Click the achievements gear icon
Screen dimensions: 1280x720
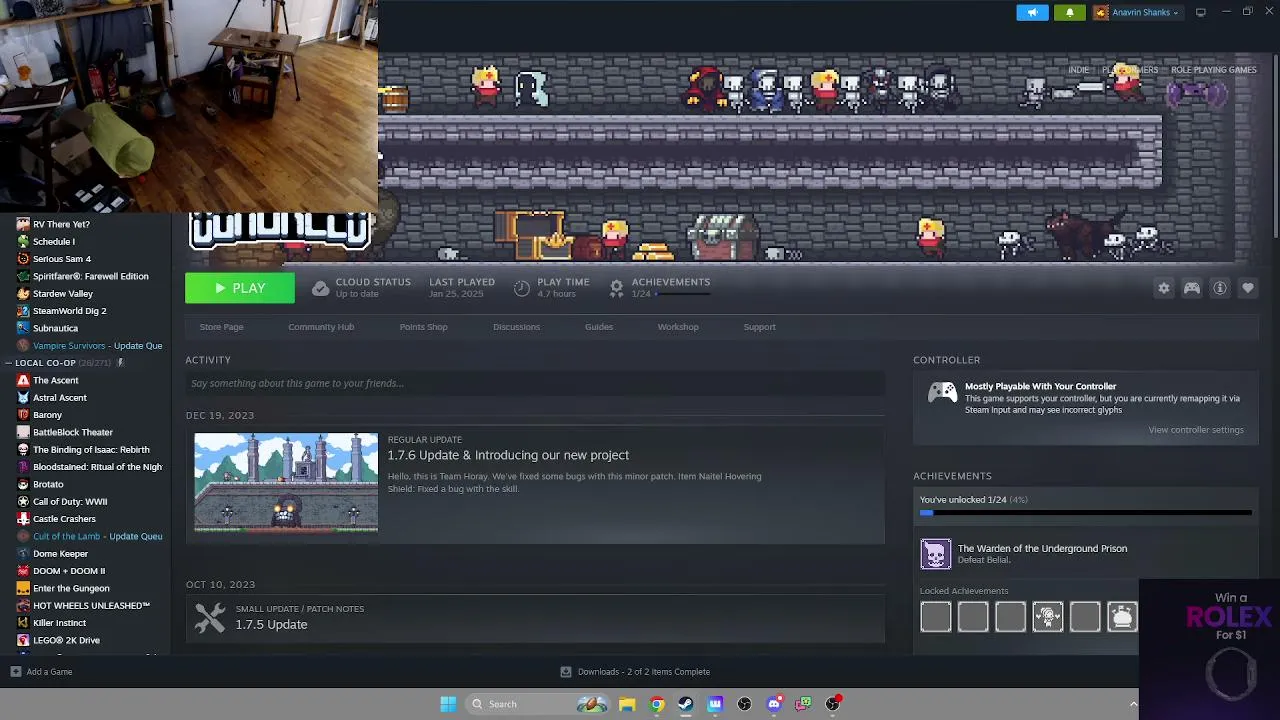616,288
